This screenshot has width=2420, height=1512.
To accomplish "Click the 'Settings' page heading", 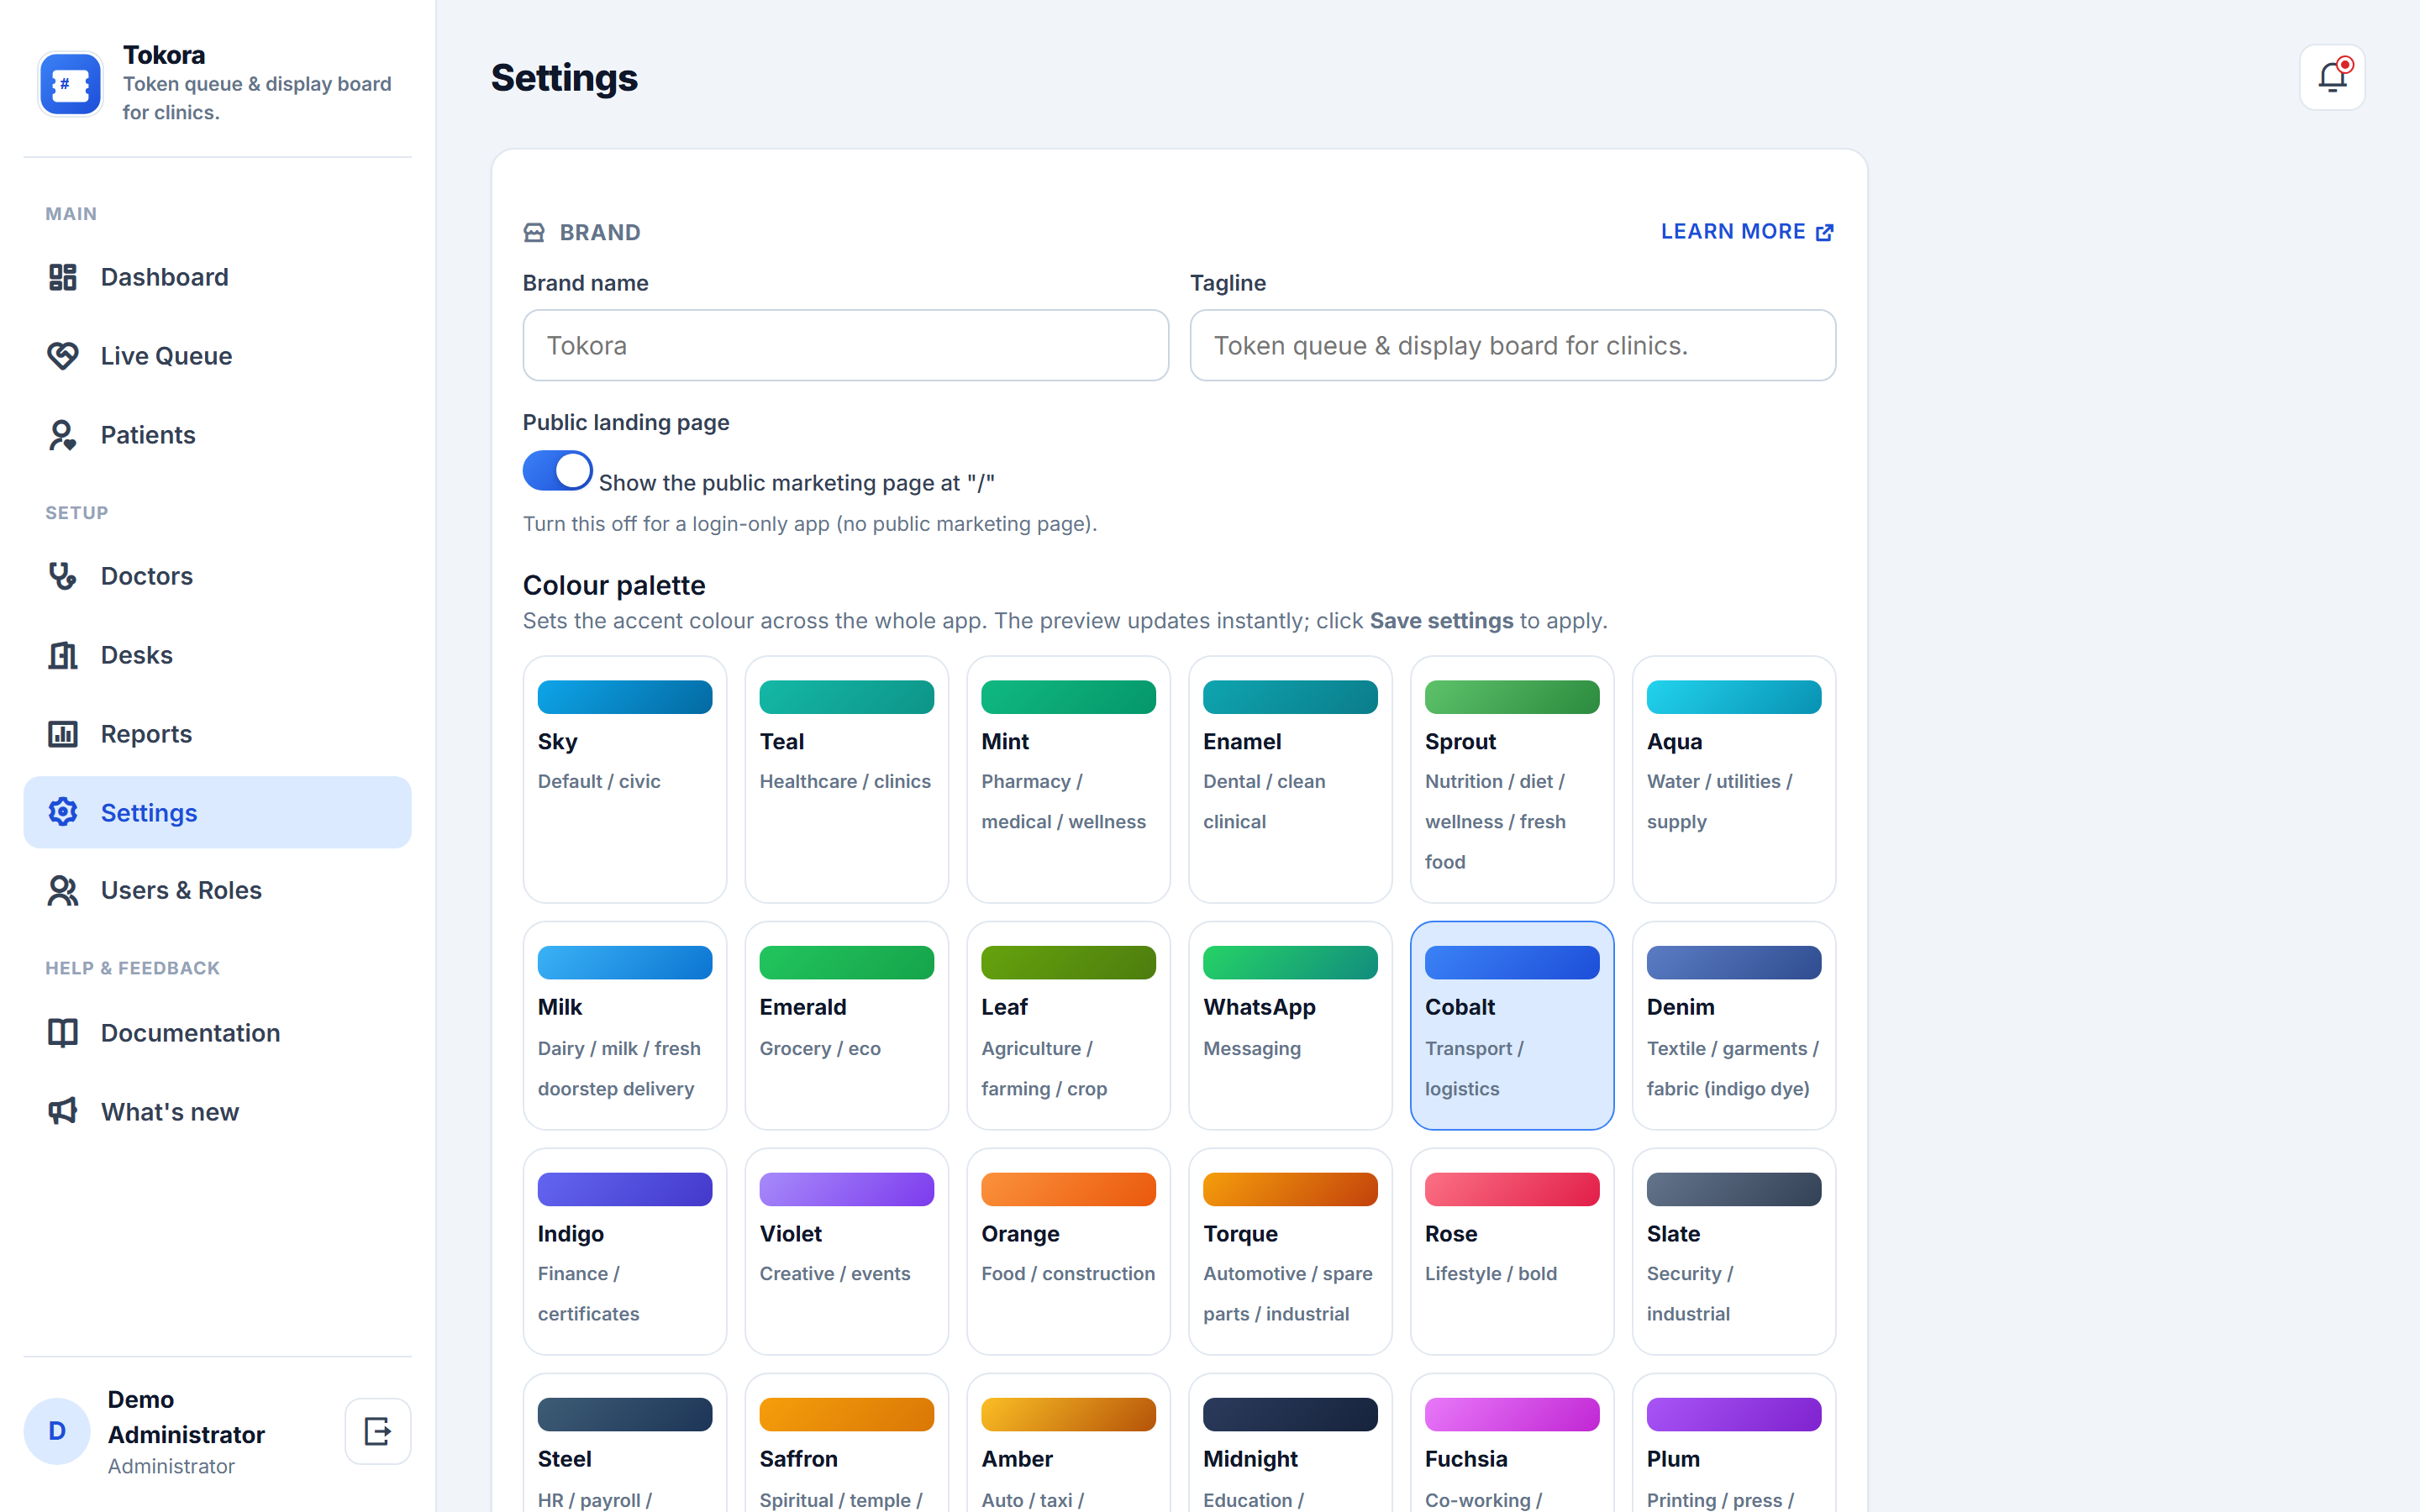I will pyautogui.click(x=564, y=78).
